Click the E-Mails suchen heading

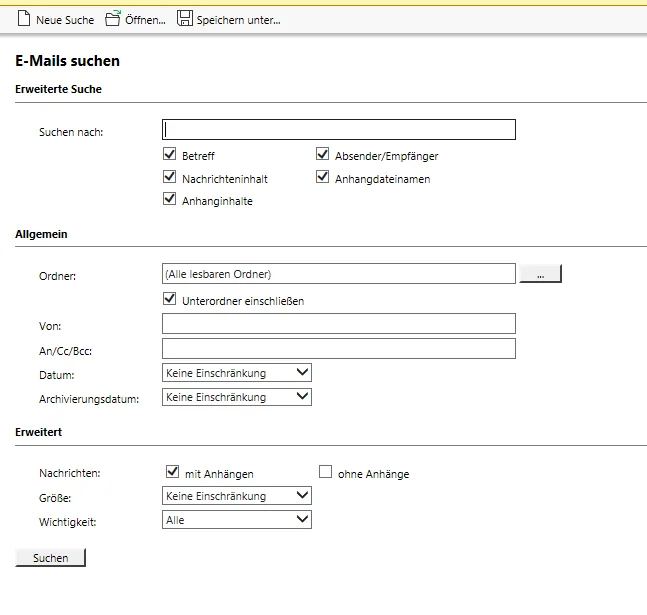[67, 61]
